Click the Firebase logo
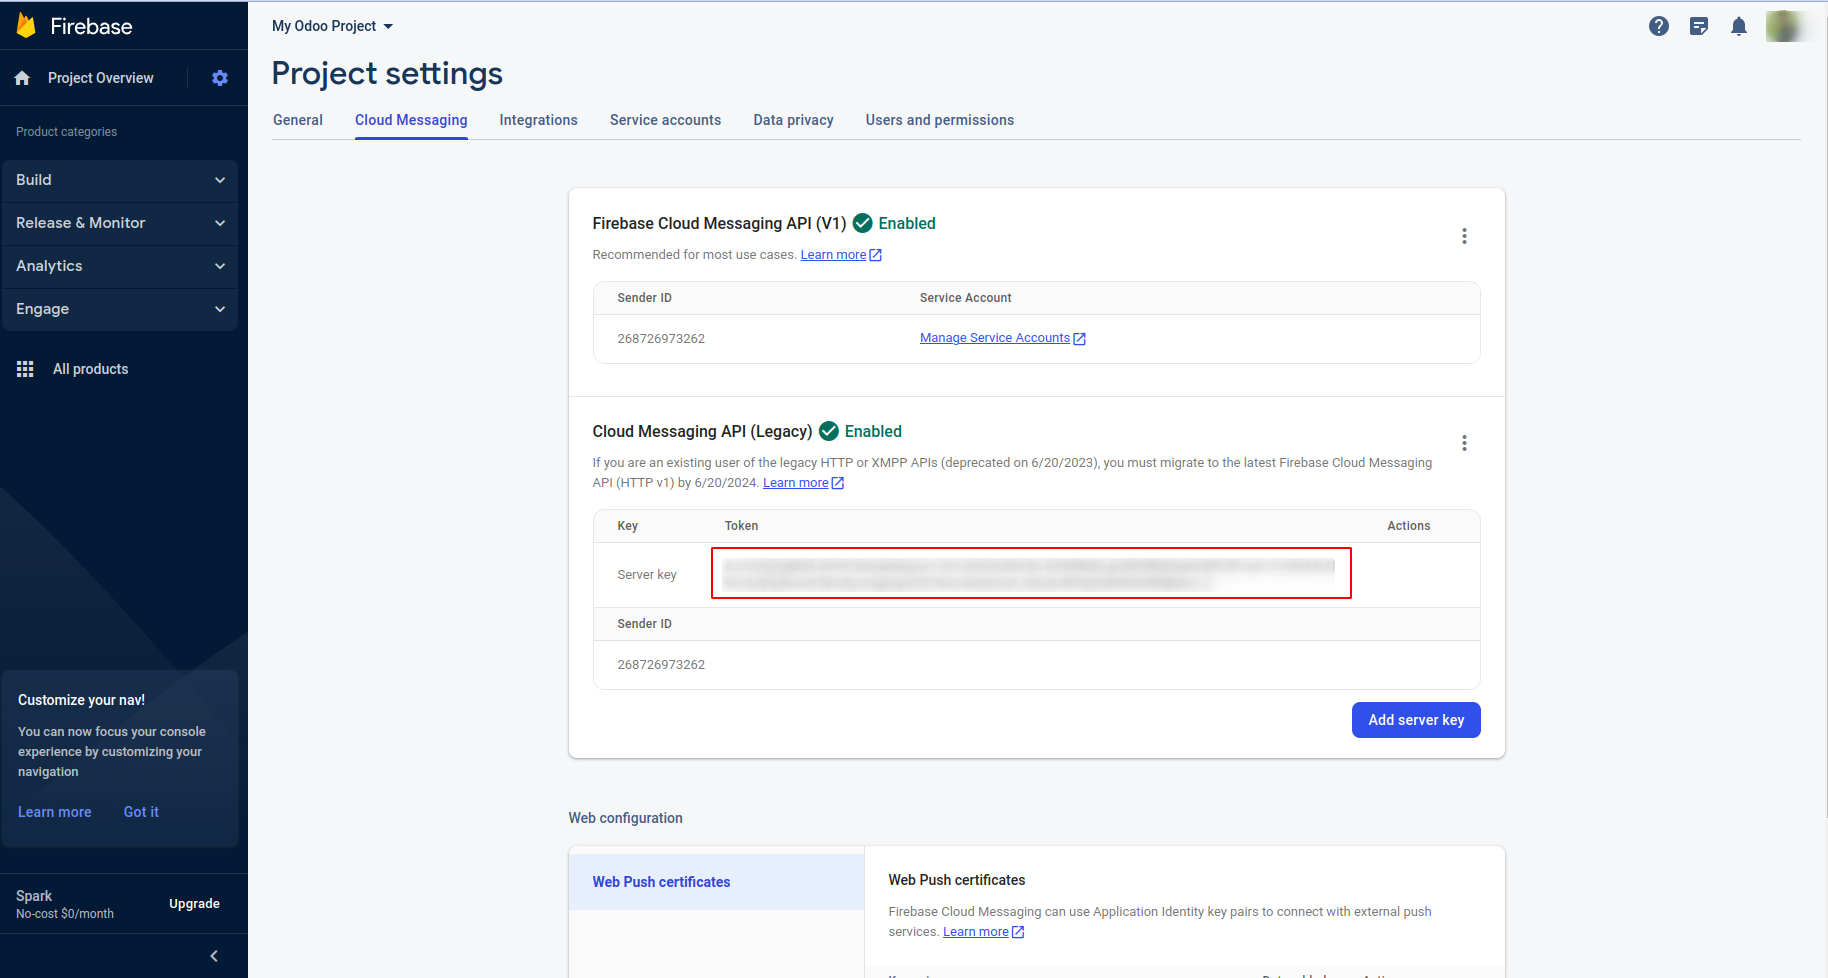Screen dimensions: 1828x978 (27, 26)
